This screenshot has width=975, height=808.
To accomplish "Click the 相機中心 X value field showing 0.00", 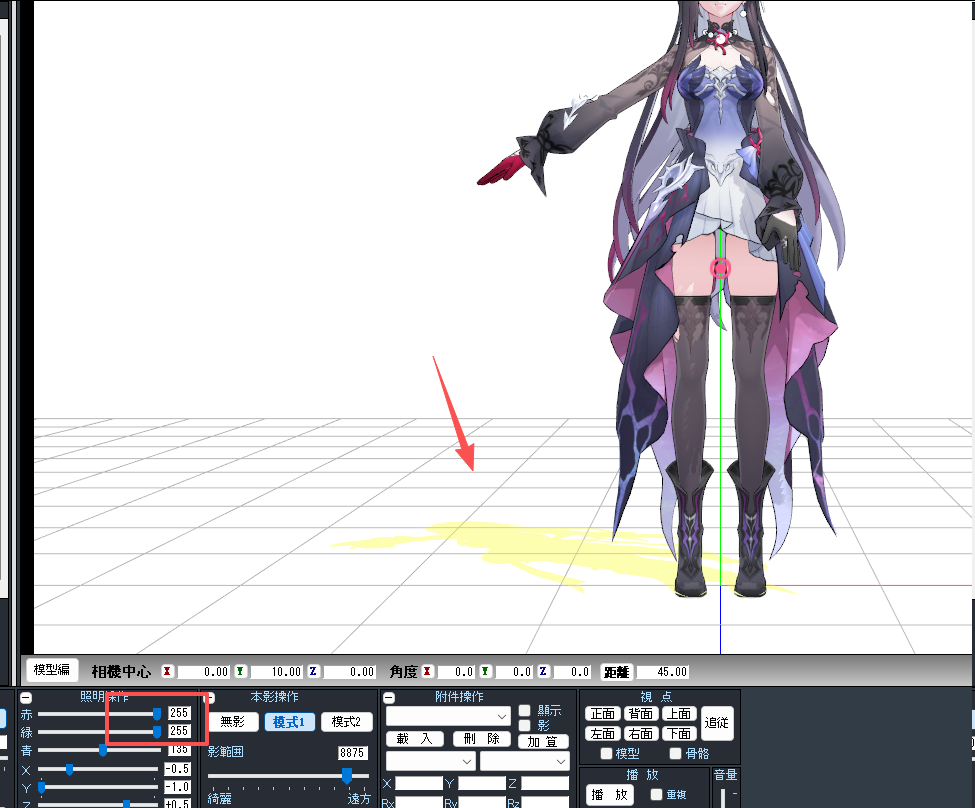I will [204, 672].
